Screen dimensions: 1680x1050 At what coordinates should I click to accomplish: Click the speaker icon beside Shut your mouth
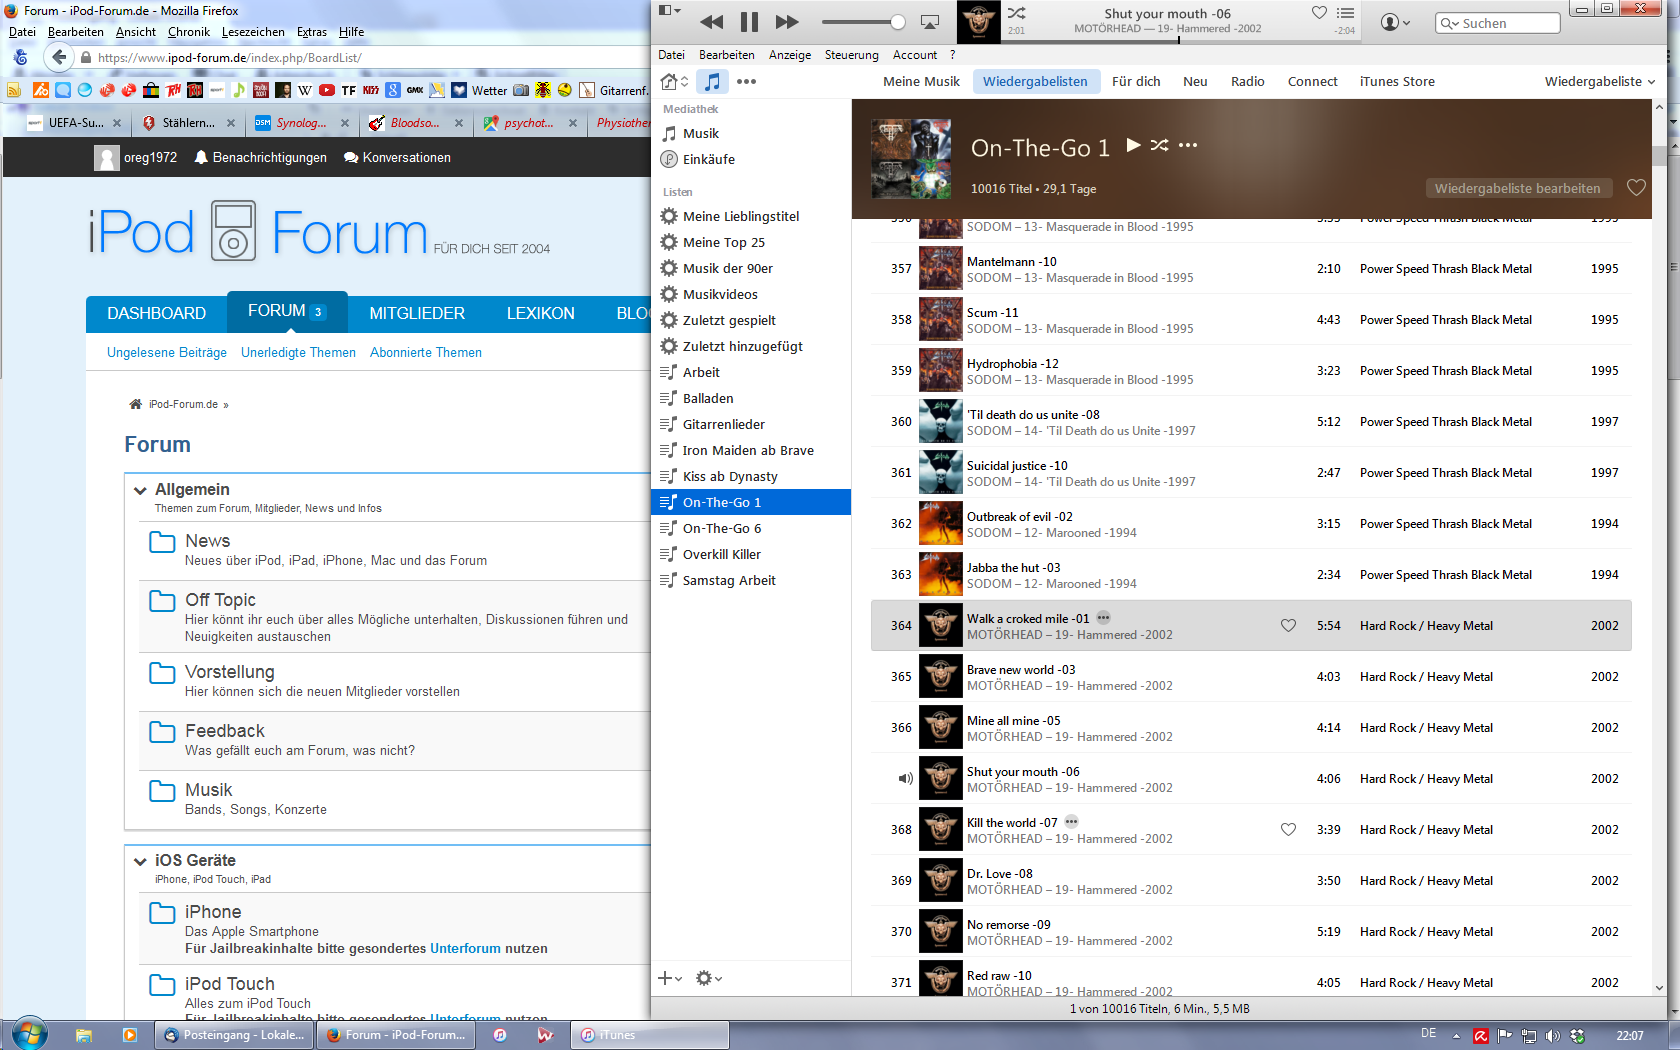pos(905,779)
